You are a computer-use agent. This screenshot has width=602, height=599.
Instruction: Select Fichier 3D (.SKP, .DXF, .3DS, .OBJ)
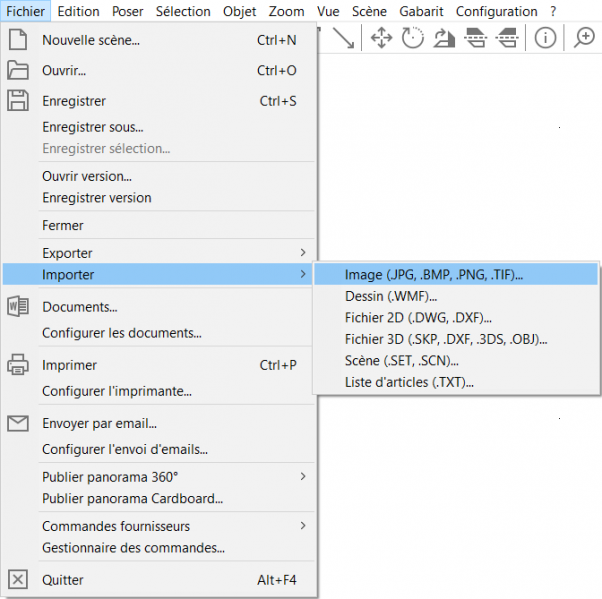(x=446, y=339)
